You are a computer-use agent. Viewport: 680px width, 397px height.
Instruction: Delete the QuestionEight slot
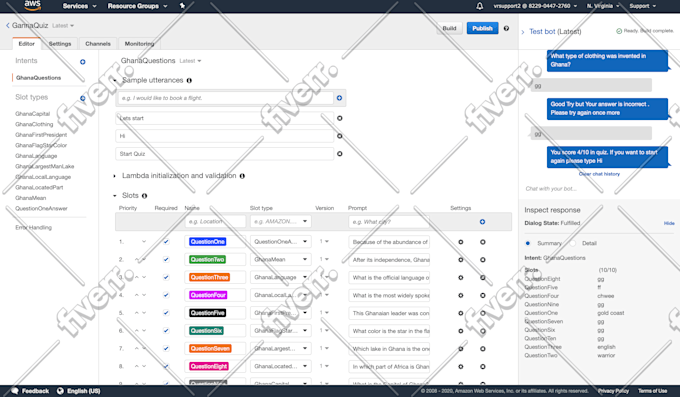pos(482,367)
